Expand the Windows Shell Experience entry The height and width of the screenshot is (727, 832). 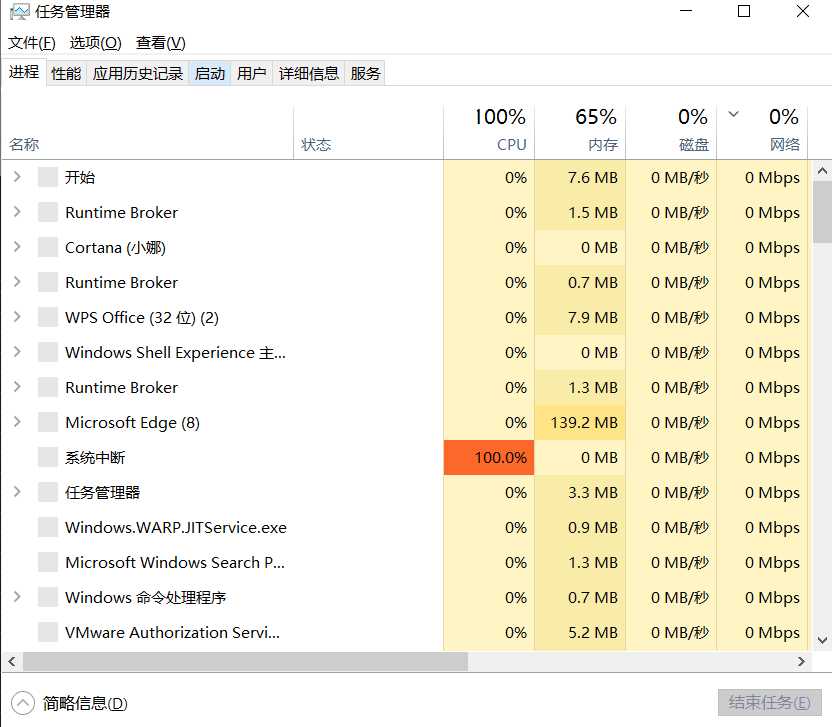17,353
